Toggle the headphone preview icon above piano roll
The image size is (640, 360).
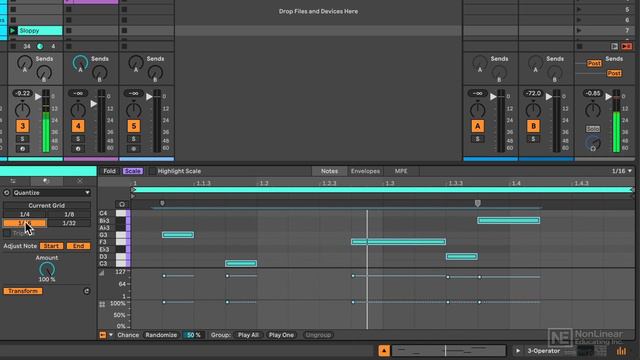(122, 204)
